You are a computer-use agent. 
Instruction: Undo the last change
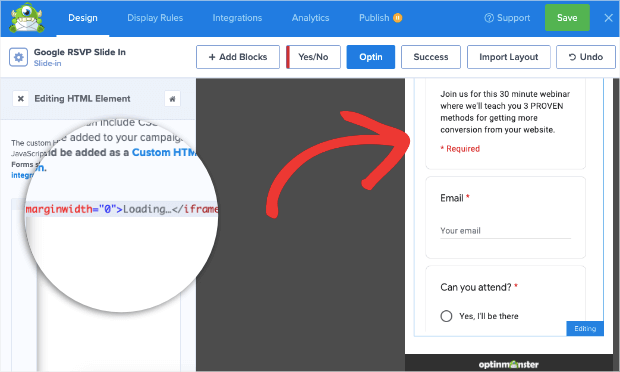point(586,57)
